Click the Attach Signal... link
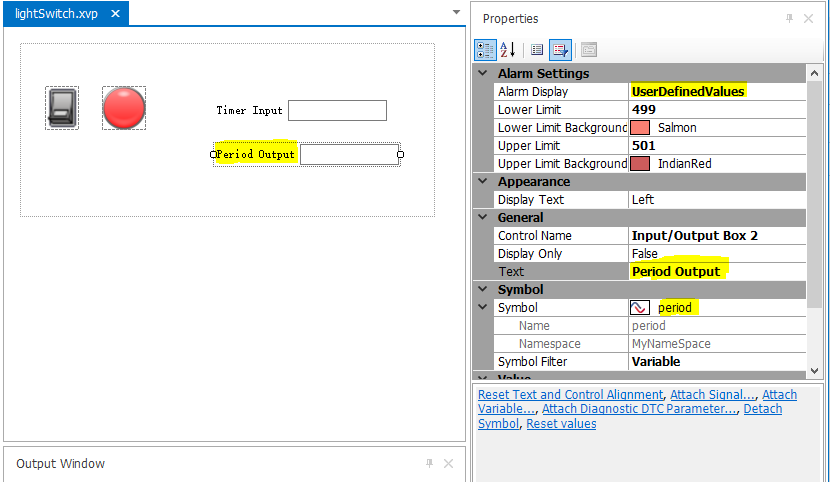Image resolution: width=830 pixels, height=482 pixels. click(x=713, y=395)
